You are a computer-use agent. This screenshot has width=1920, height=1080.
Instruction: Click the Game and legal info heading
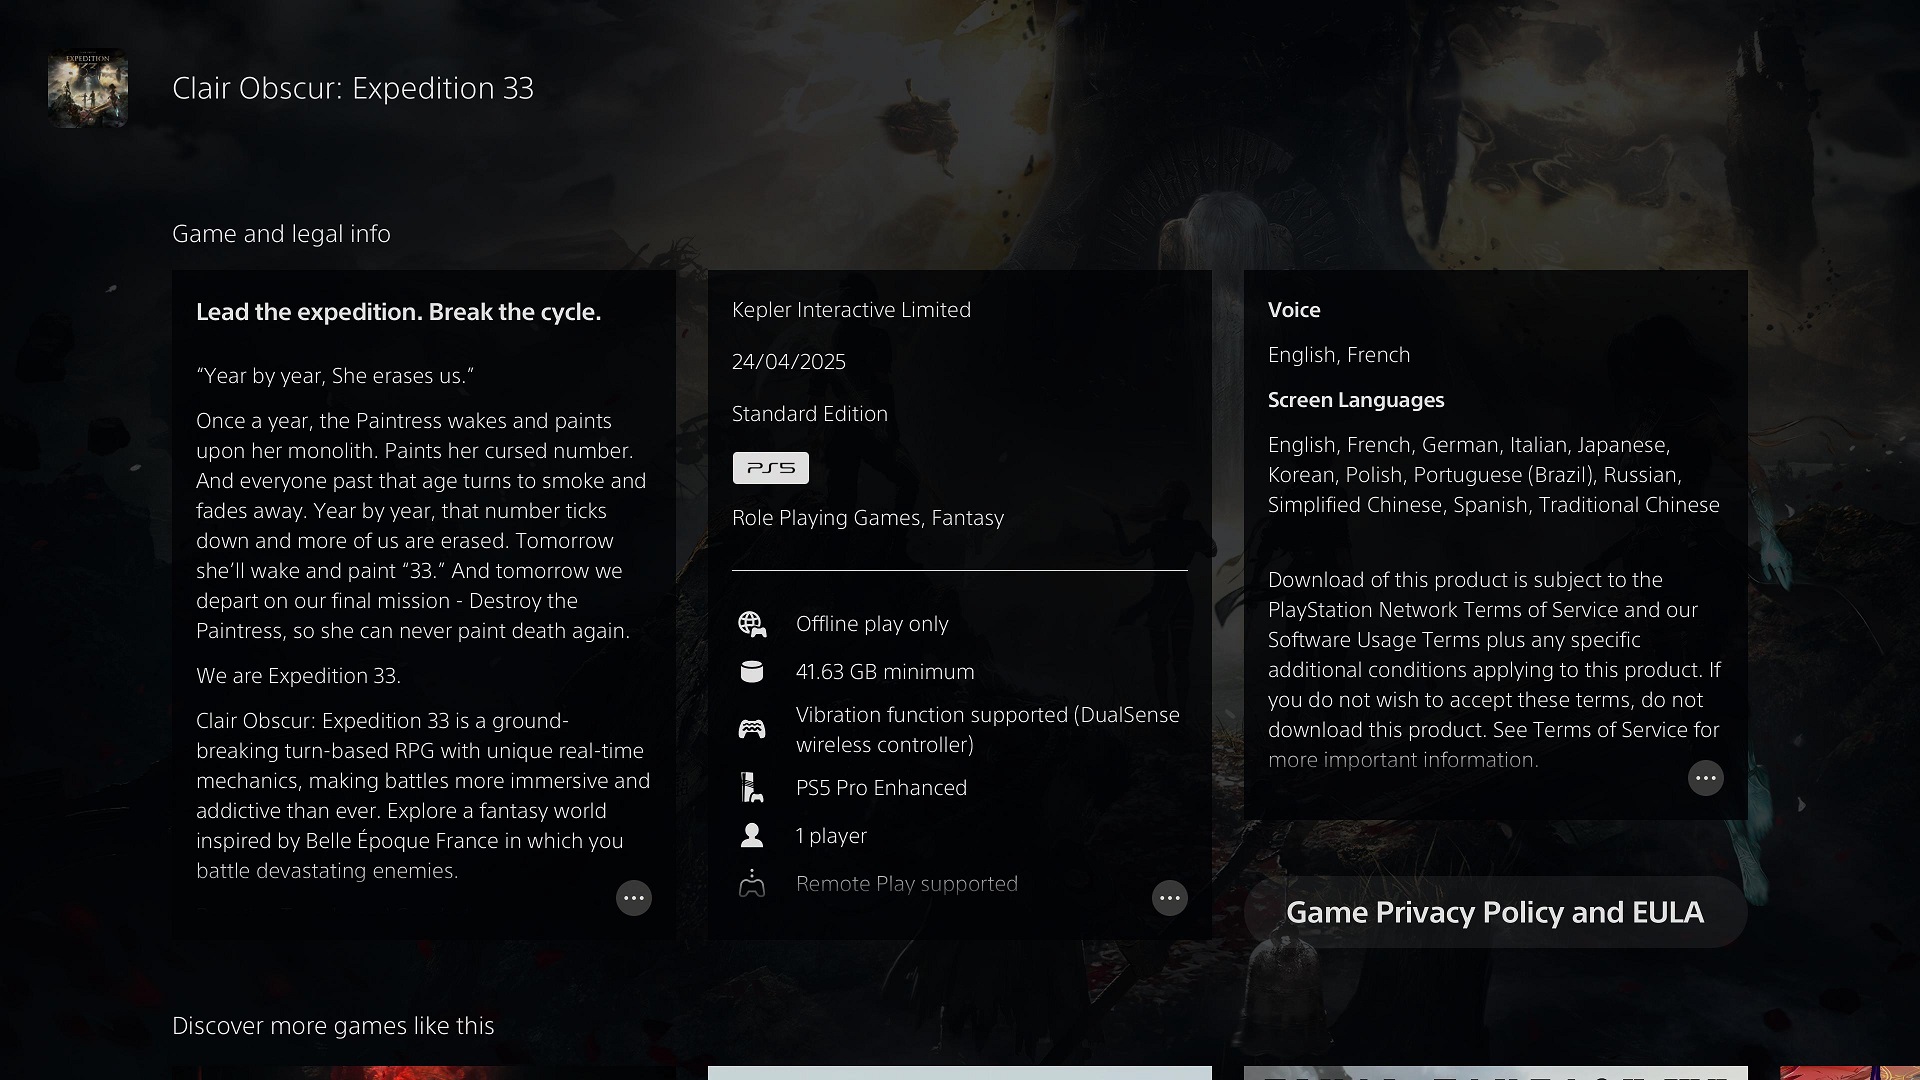[281, 233]
